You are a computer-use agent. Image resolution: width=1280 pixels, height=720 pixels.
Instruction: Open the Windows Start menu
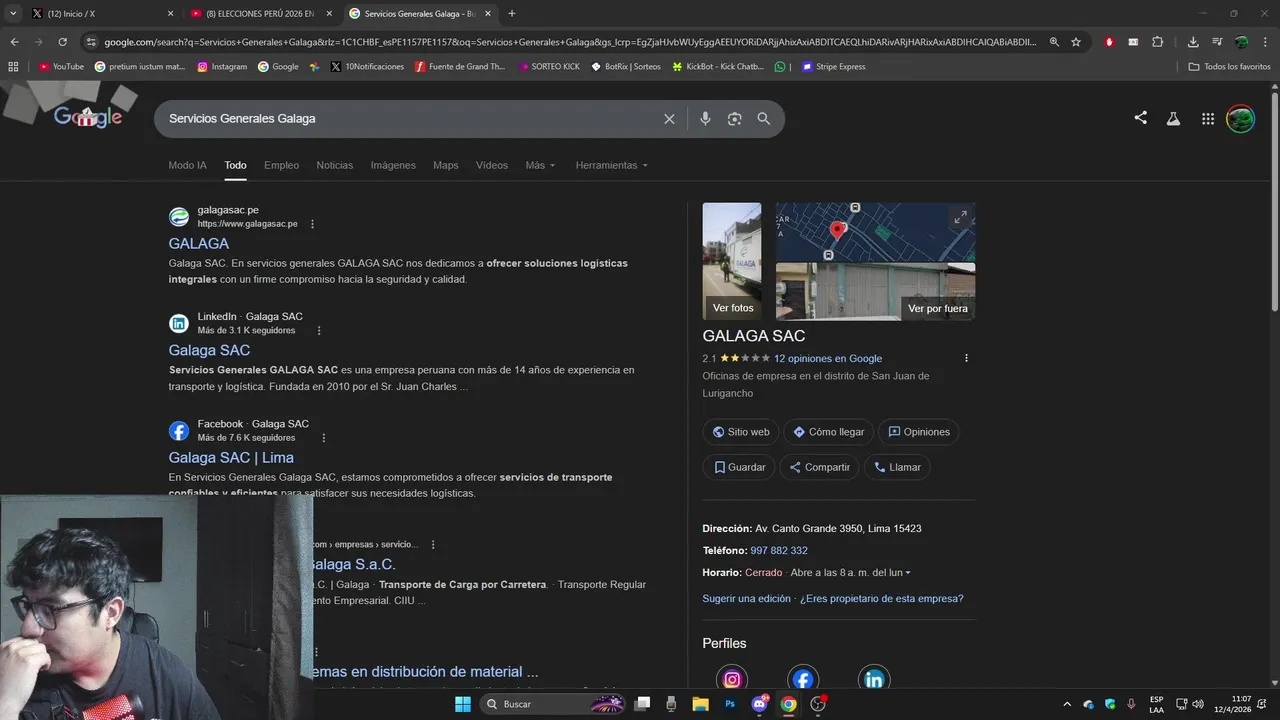click(463, 704)
